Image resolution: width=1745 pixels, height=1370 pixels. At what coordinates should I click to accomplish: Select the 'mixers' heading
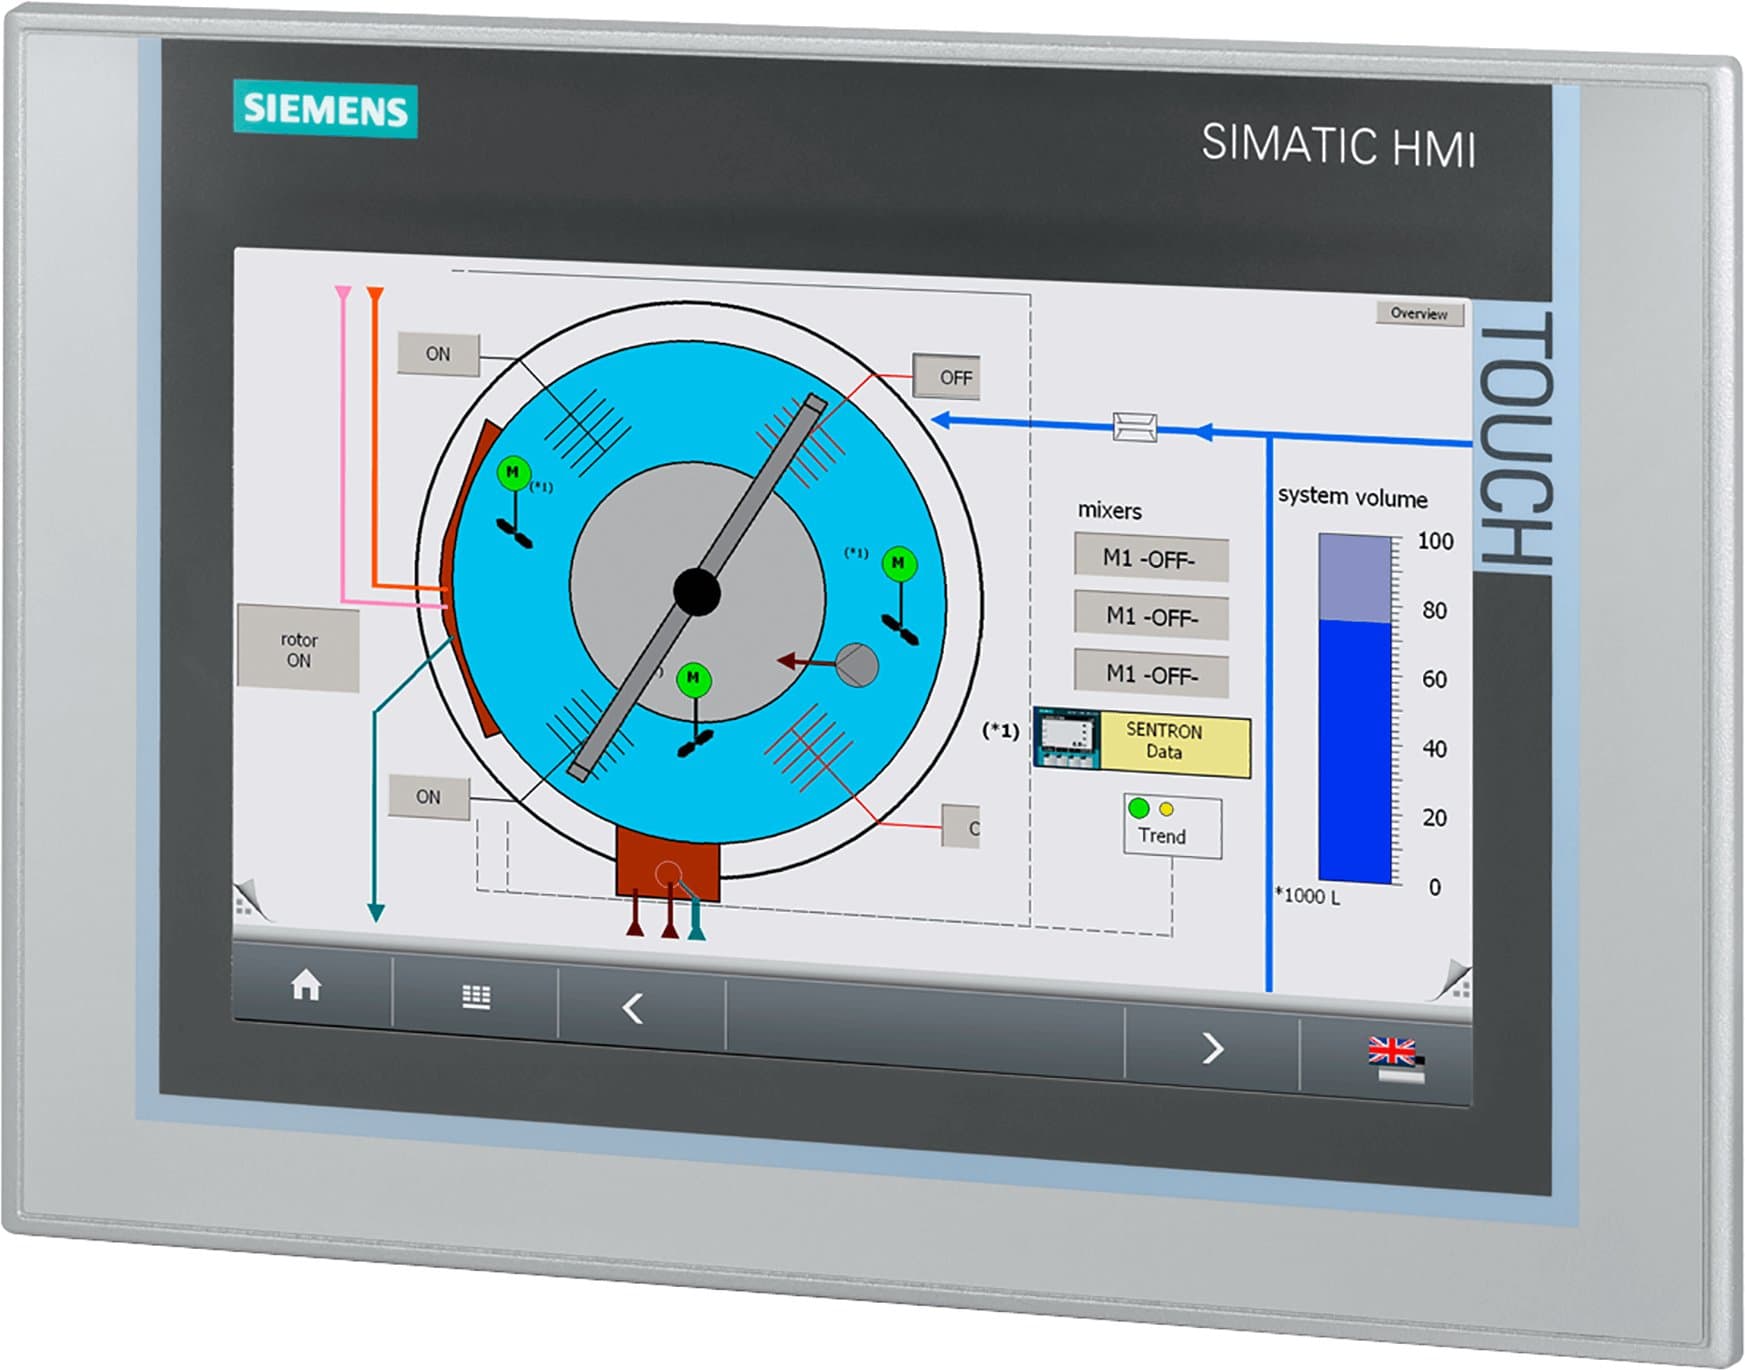(1109, 510)
